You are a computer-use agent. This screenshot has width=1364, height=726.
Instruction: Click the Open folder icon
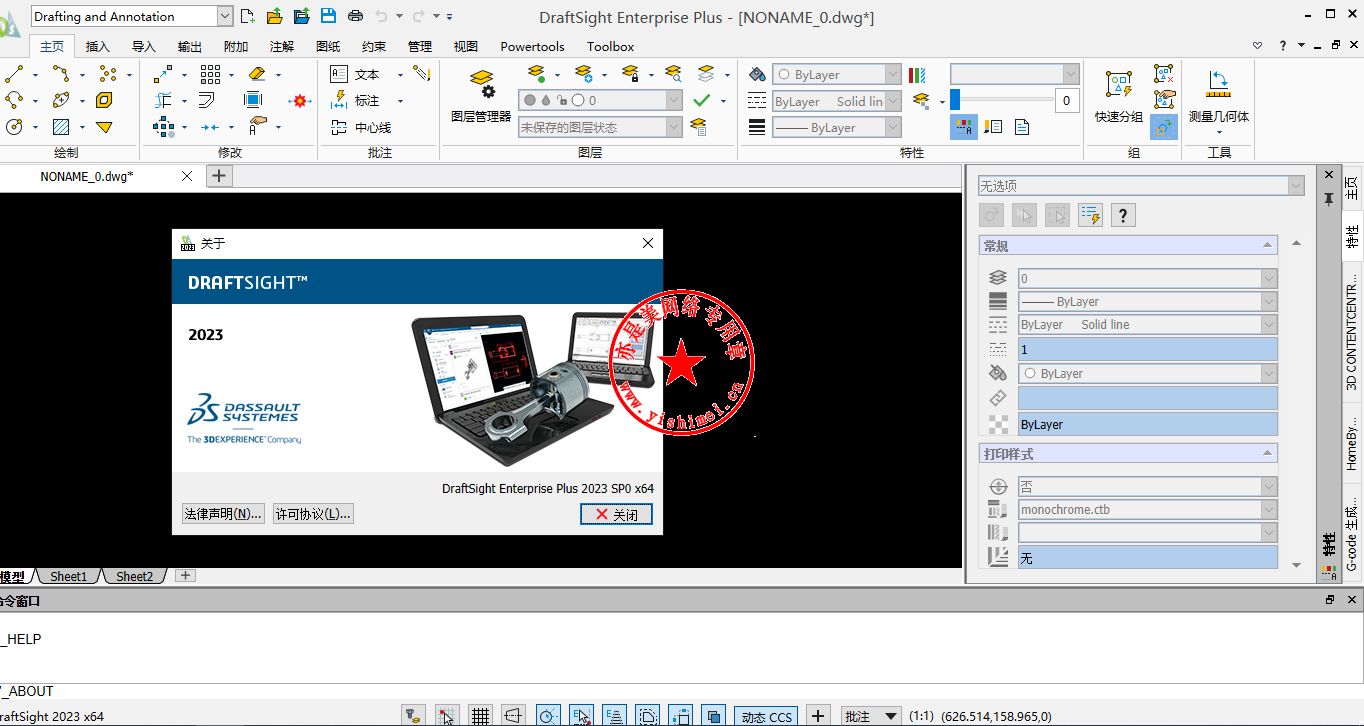point(274,16)
